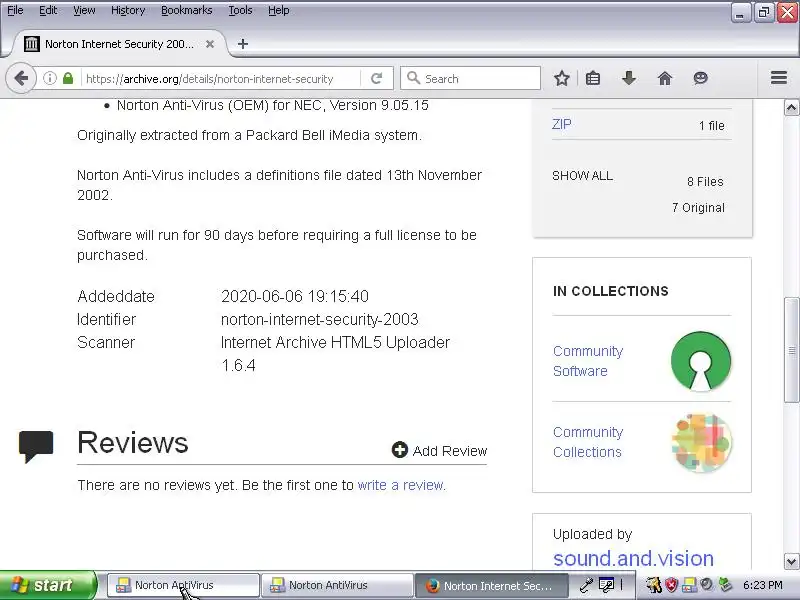Follow the write a review link

point(402,485)
